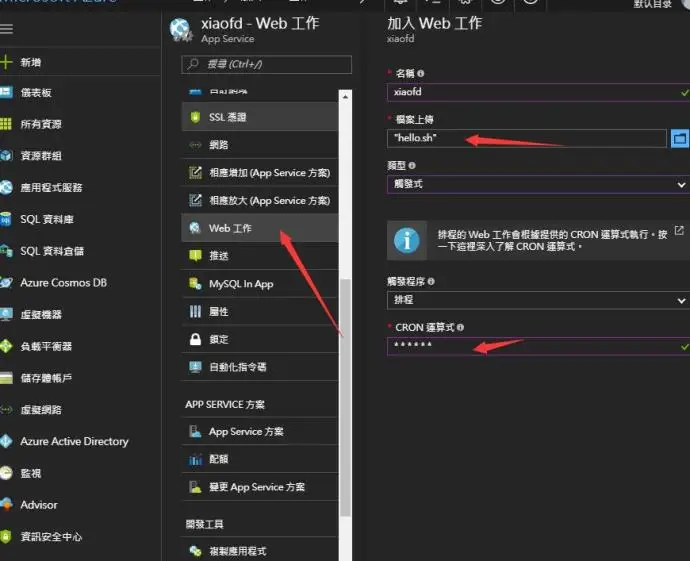Image resolution: width=690 pixels, height=561 pixels.
Task: Click the Azure Cosmos DB planet icon
Action: pyautogui.click(x=6, y=282)
